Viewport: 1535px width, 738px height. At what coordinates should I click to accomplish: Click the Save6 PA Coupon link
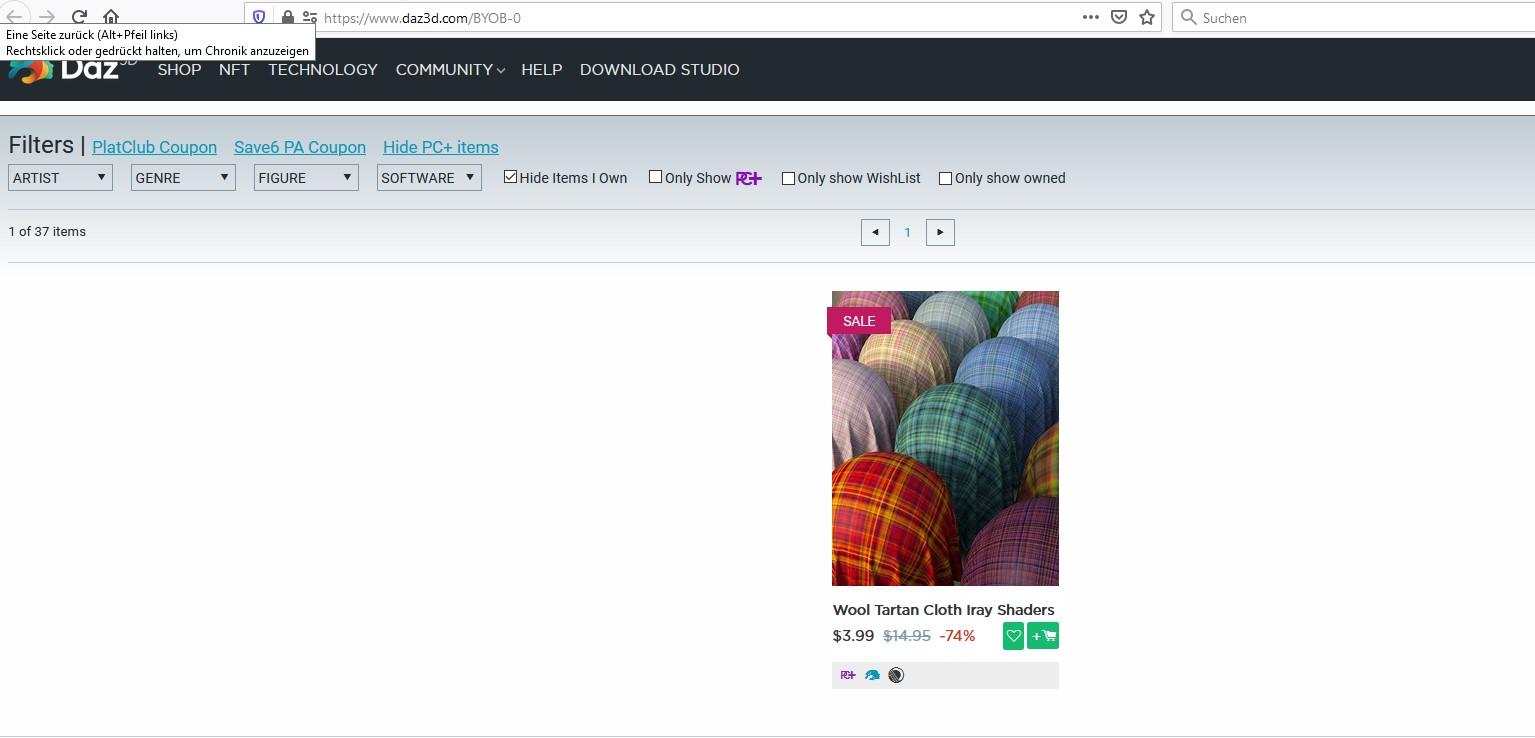point(300,147)
